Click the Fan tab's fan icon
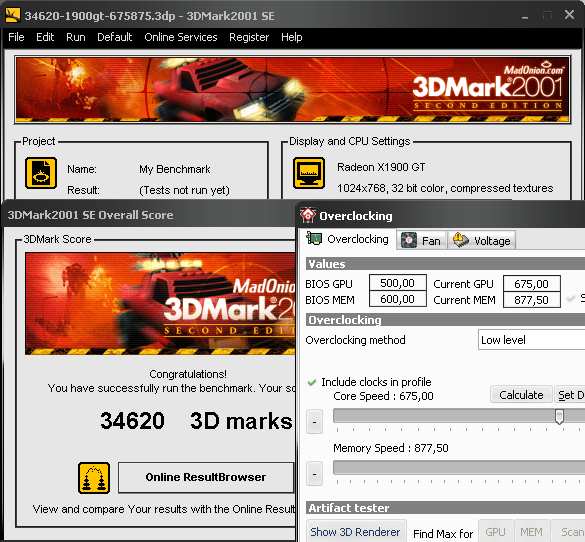This screenshot has width=585, height=542. tap(409, 240)
